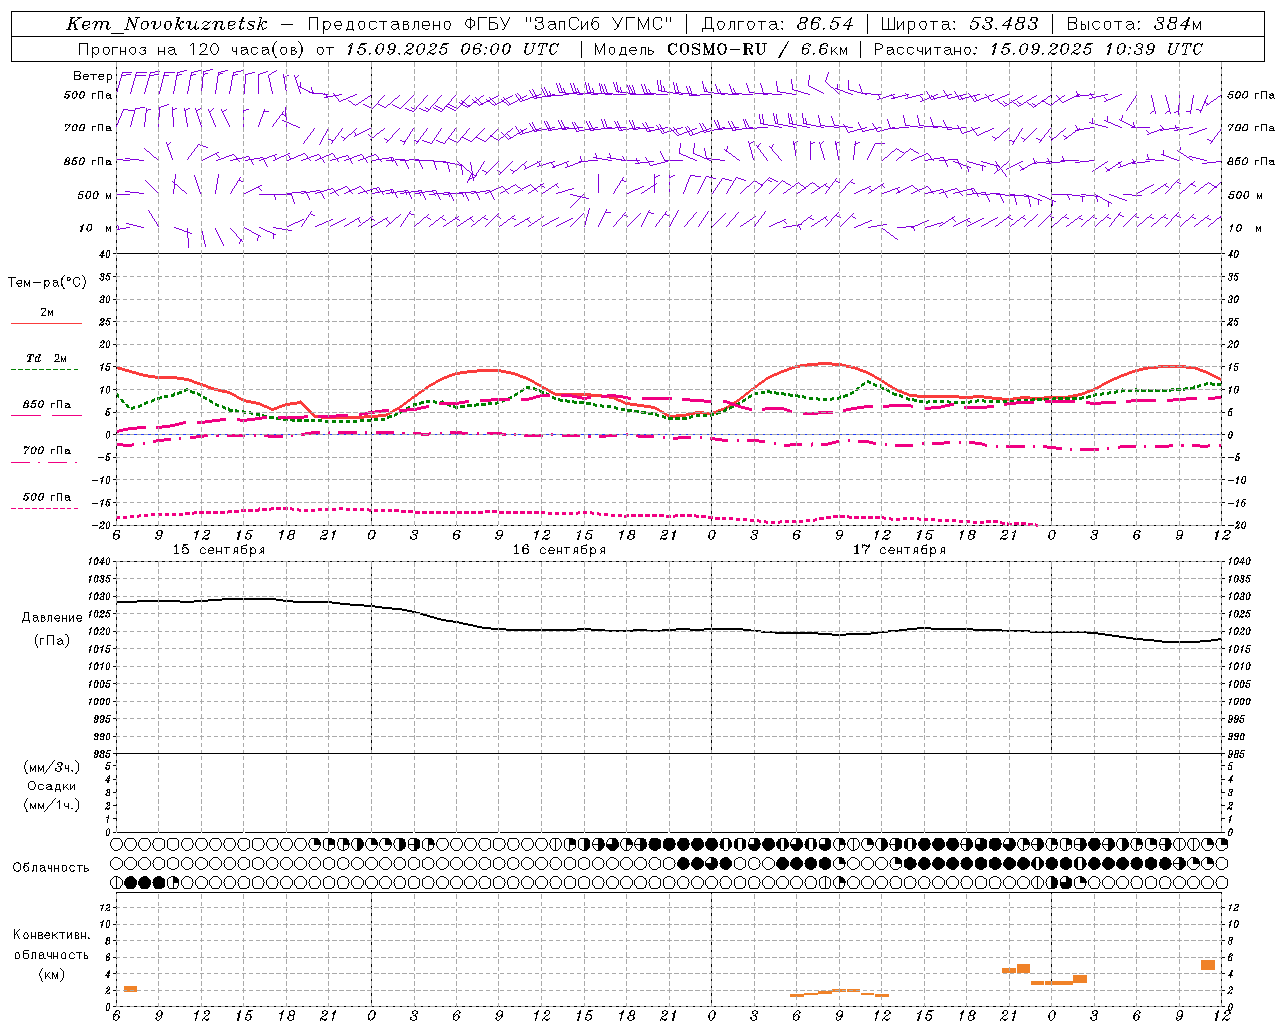Click the 'Облачность' cloud cover label

(51, 868)
